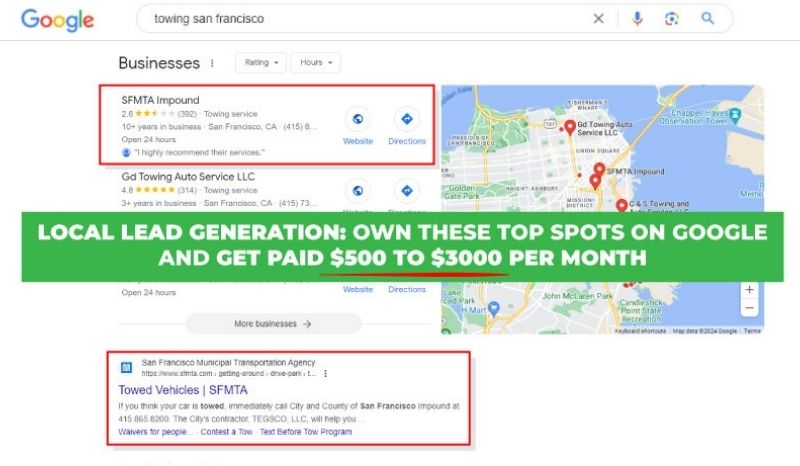Select the Gd Towing Auto Service map pin
Image resolution: width=800 pixels, height=466 pixels.
[x=570, y=127]
